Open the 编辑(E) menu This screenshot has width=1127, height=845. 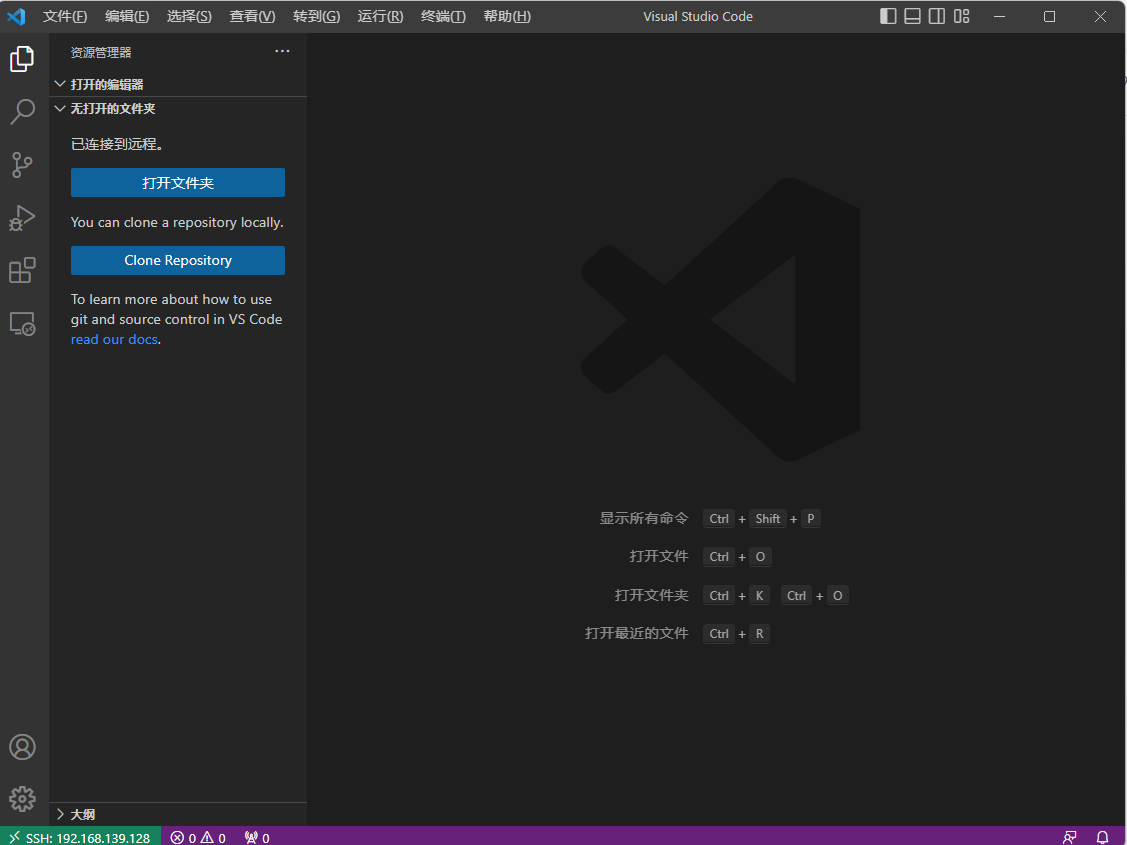127,16
